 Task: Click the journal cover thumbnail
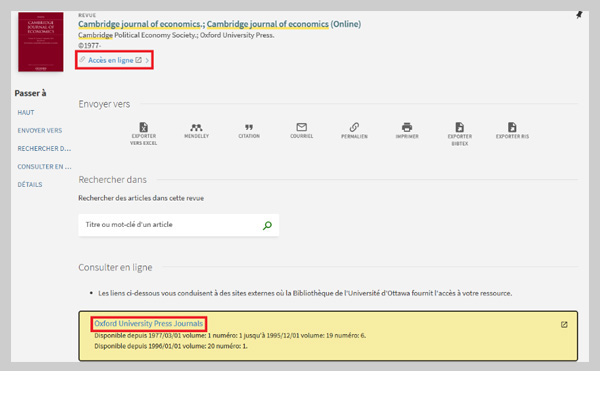[41, 42]
